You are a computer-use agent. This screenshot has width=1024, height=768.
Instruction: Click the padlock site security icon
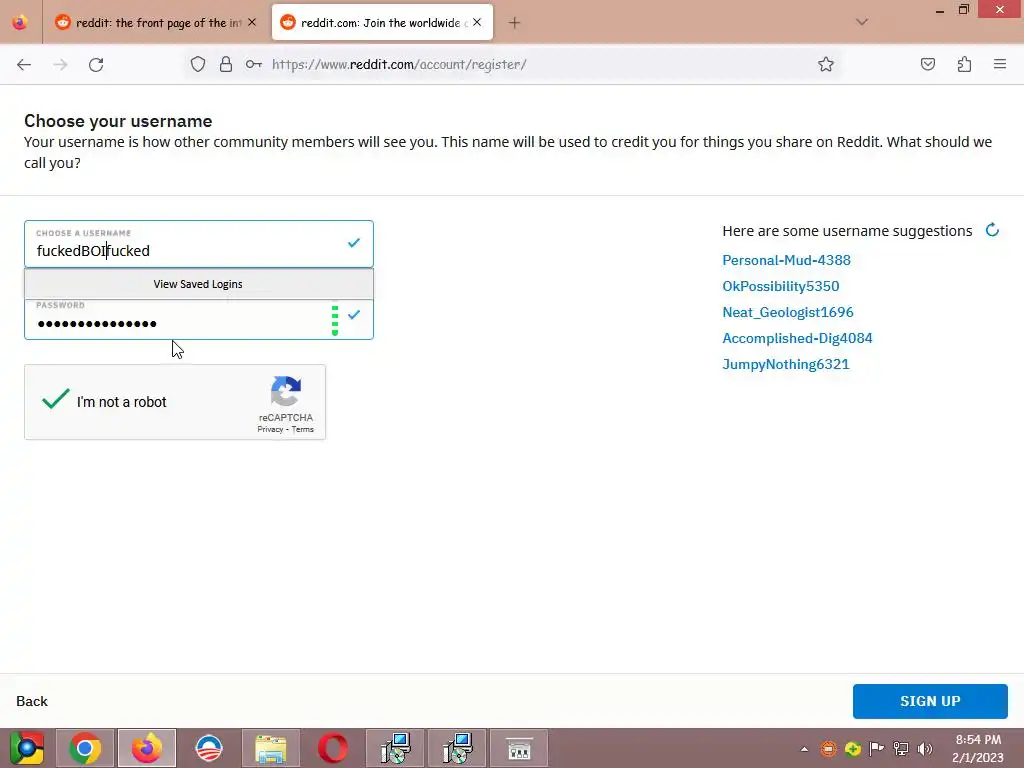226,64
